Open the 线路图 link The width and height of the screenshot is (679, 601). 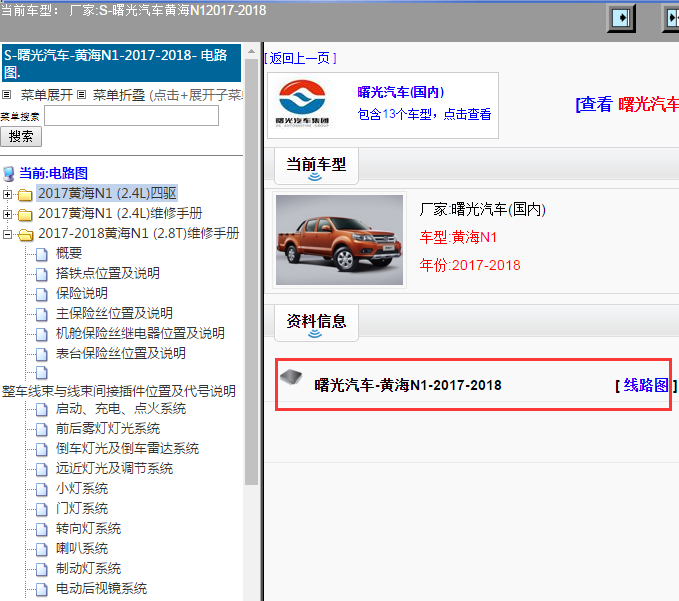[x=645, y=385]
